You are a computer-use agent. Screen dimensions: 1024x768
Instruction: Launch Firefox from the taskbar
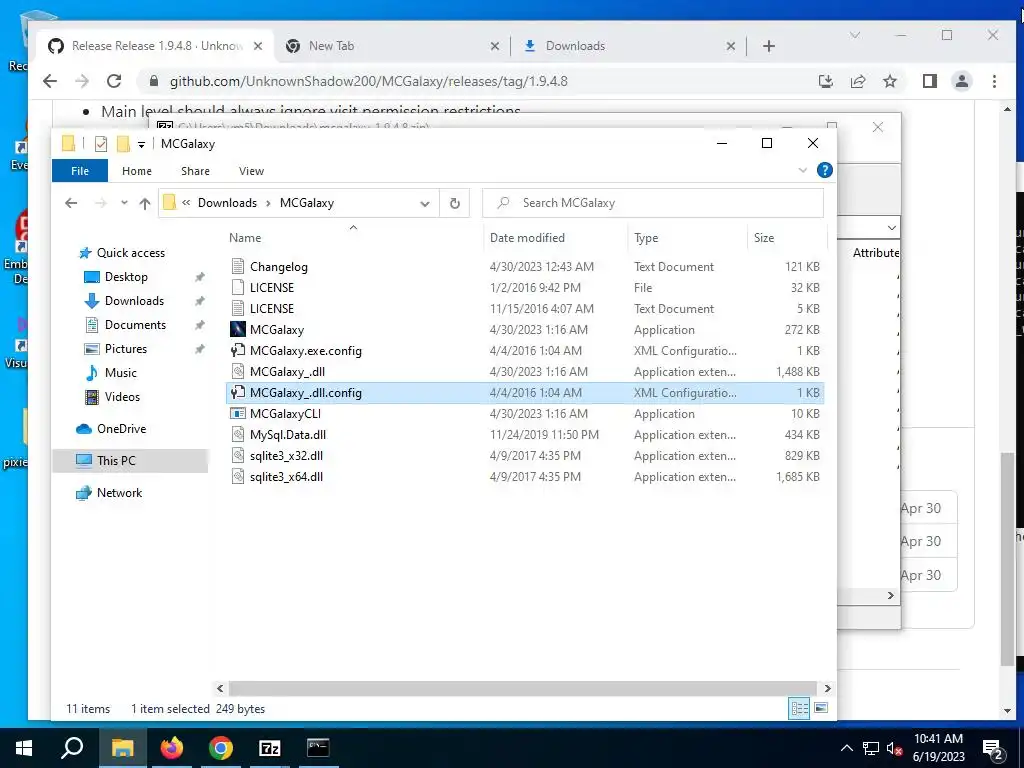coord(172,748)
